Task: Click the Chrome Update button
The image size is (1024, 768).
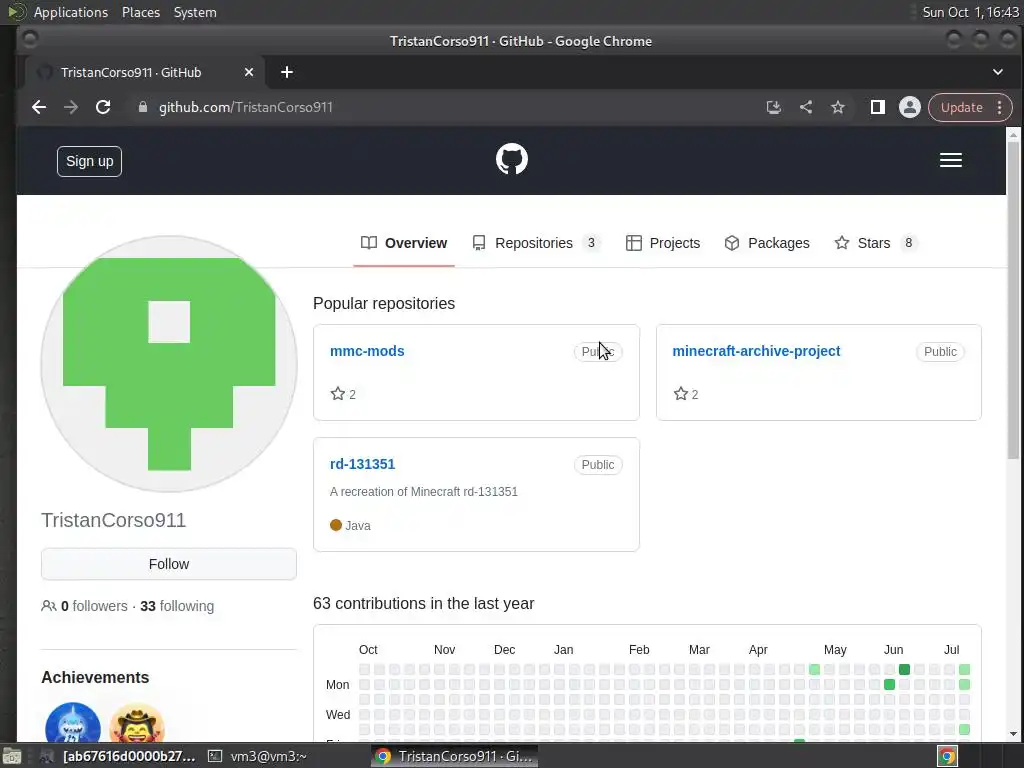Action: coord(961,107)
